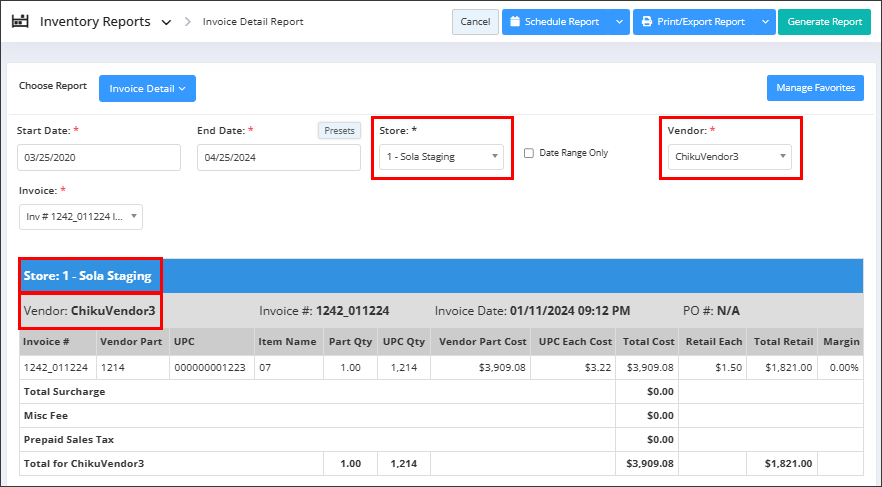882x487 pixels.
Task: Click the Manage Favorites button
Action: (x=815, y=88)
